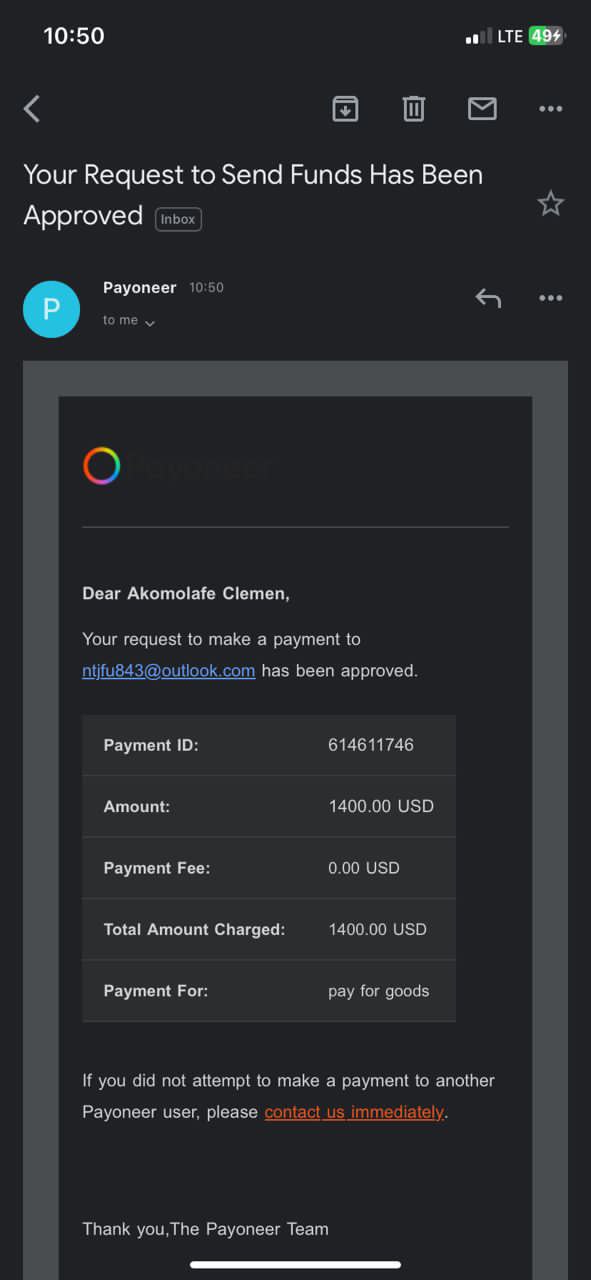
Task: Delete email with trash icon
Action: pos(414,108)
